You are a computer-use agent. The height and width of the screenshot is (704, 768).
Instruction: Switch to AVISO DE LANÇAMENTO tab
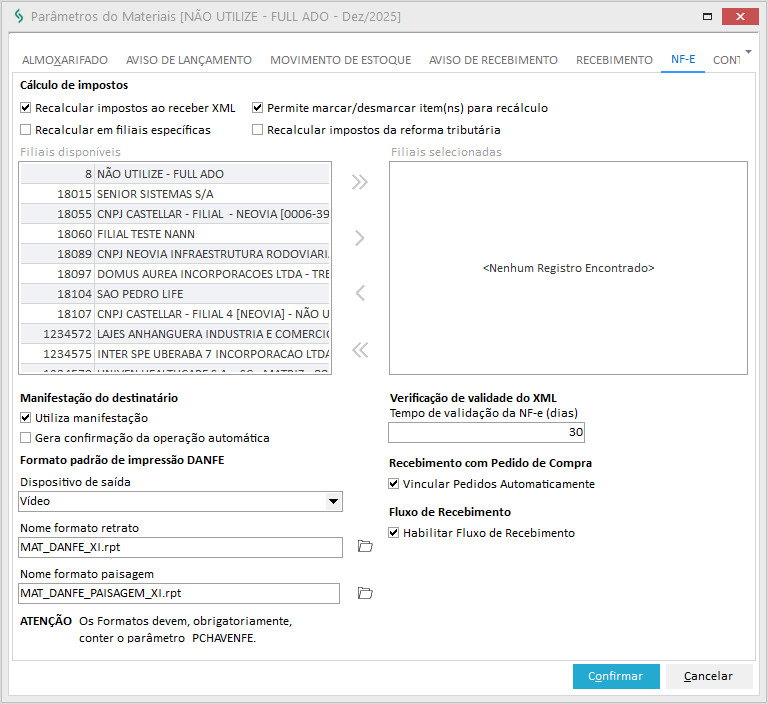189,60
